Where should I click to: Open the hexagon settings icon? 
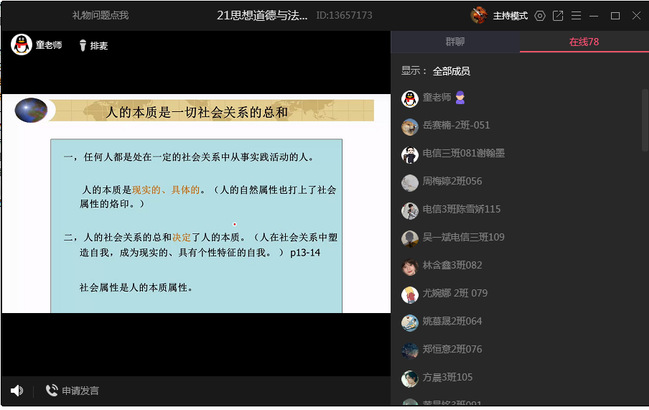pyautogui.click(x=540, y=15)
